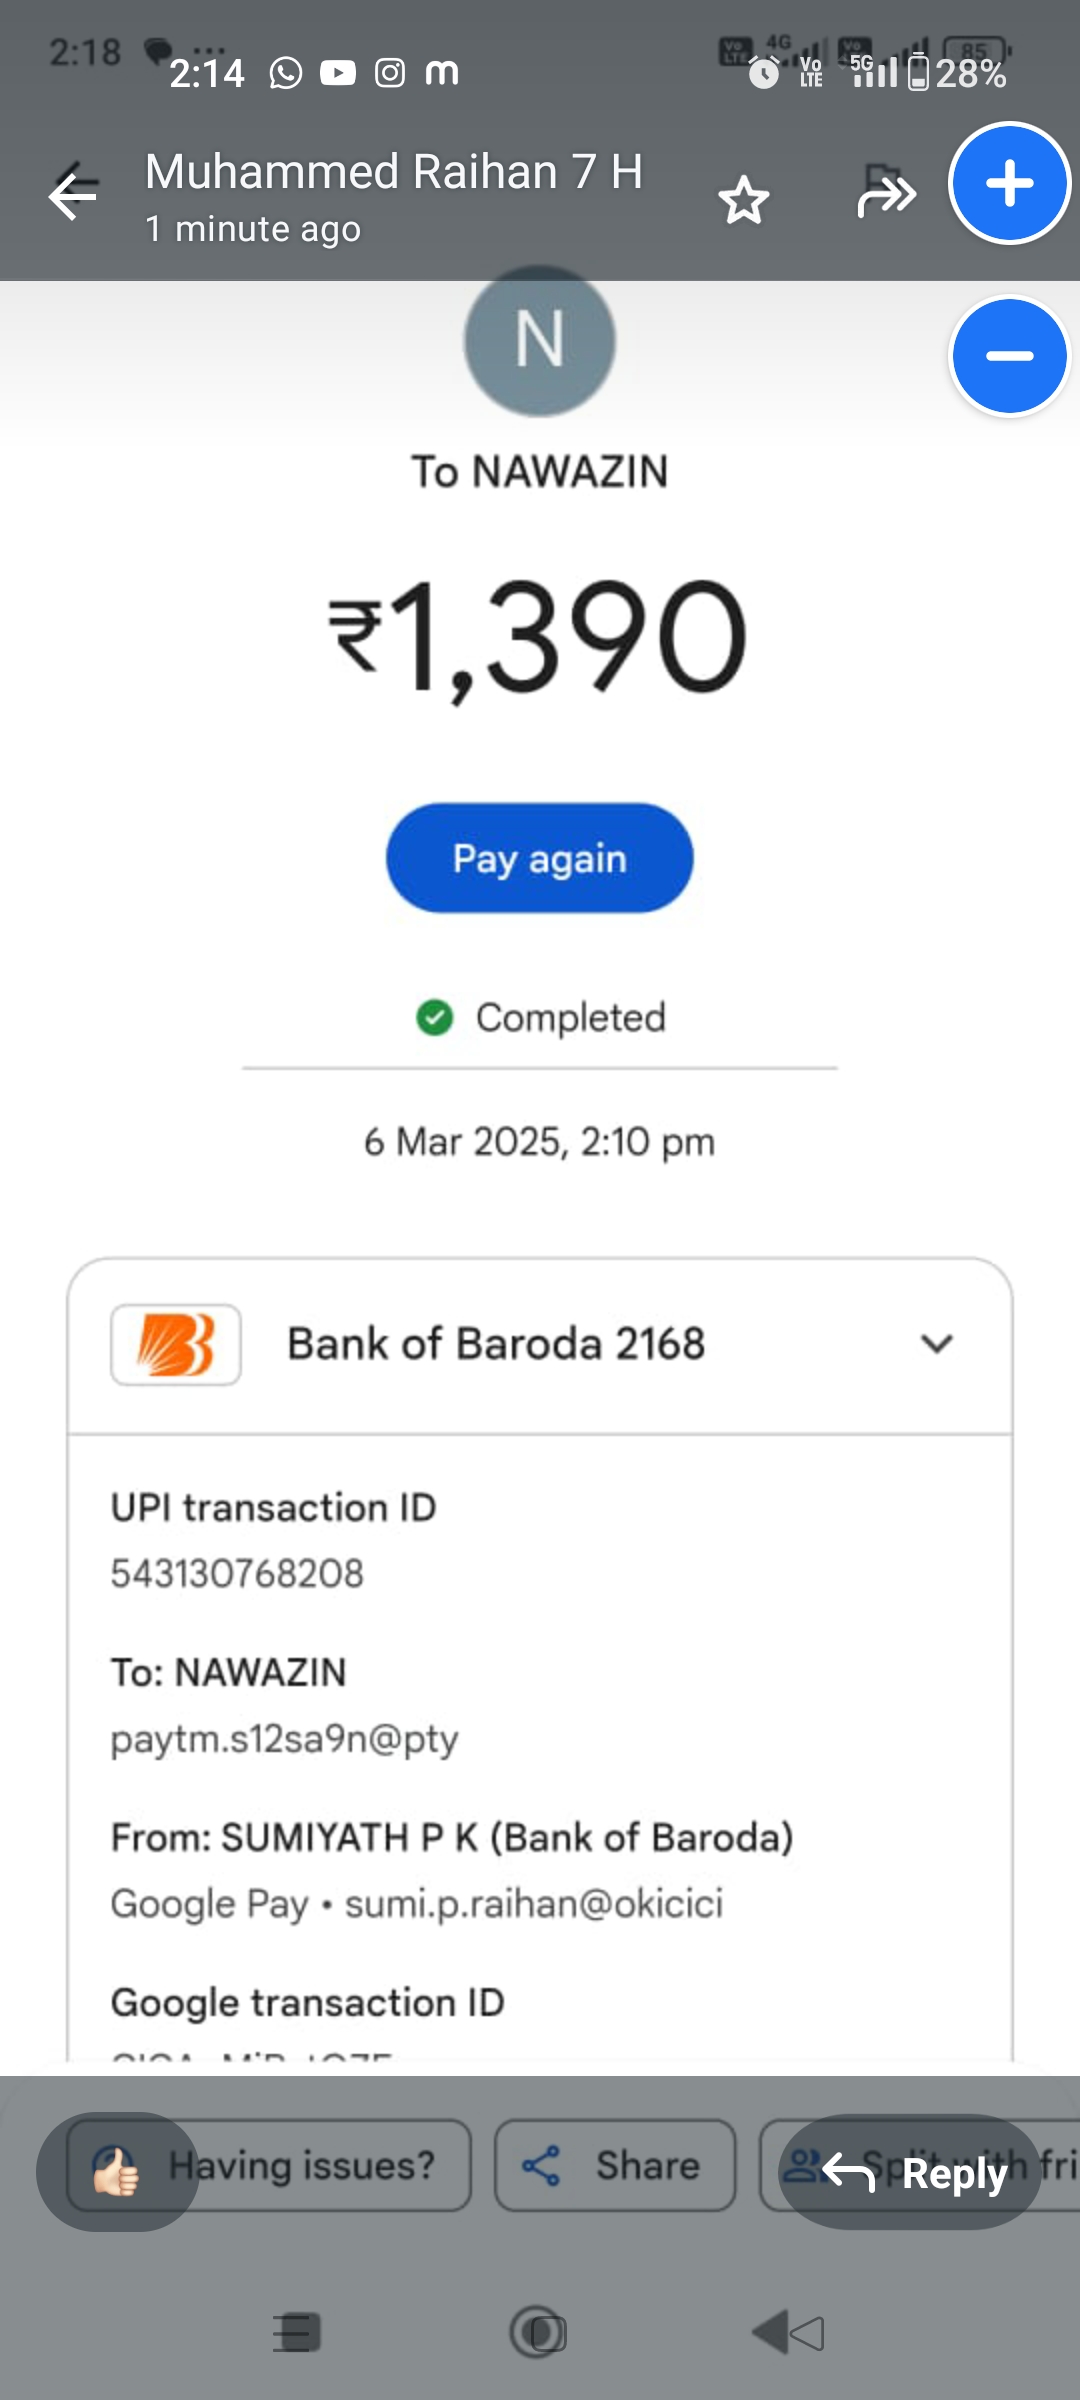Tap the Muhammed Raihan 7 H title
This screenshot has width=1080, height=2400.
click(x=393, y=172)
